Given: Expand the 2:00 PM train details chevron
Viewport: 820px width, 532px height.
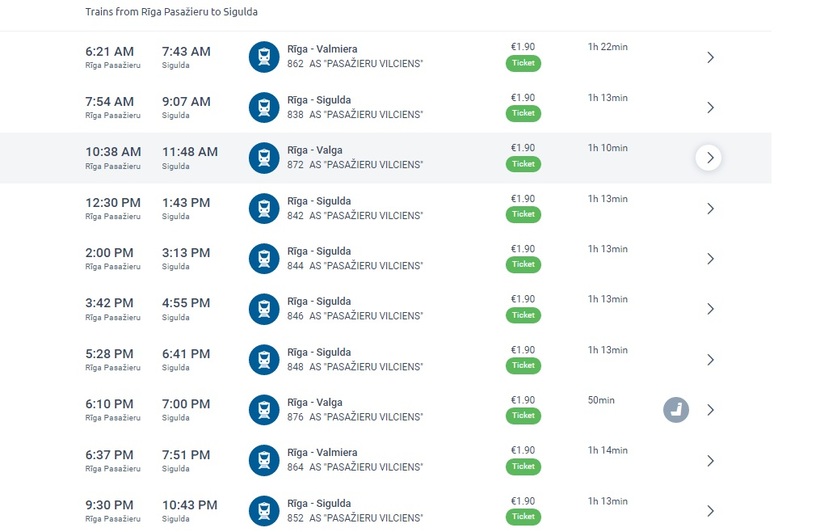Looking at the screenshot, I should point(710,258).
